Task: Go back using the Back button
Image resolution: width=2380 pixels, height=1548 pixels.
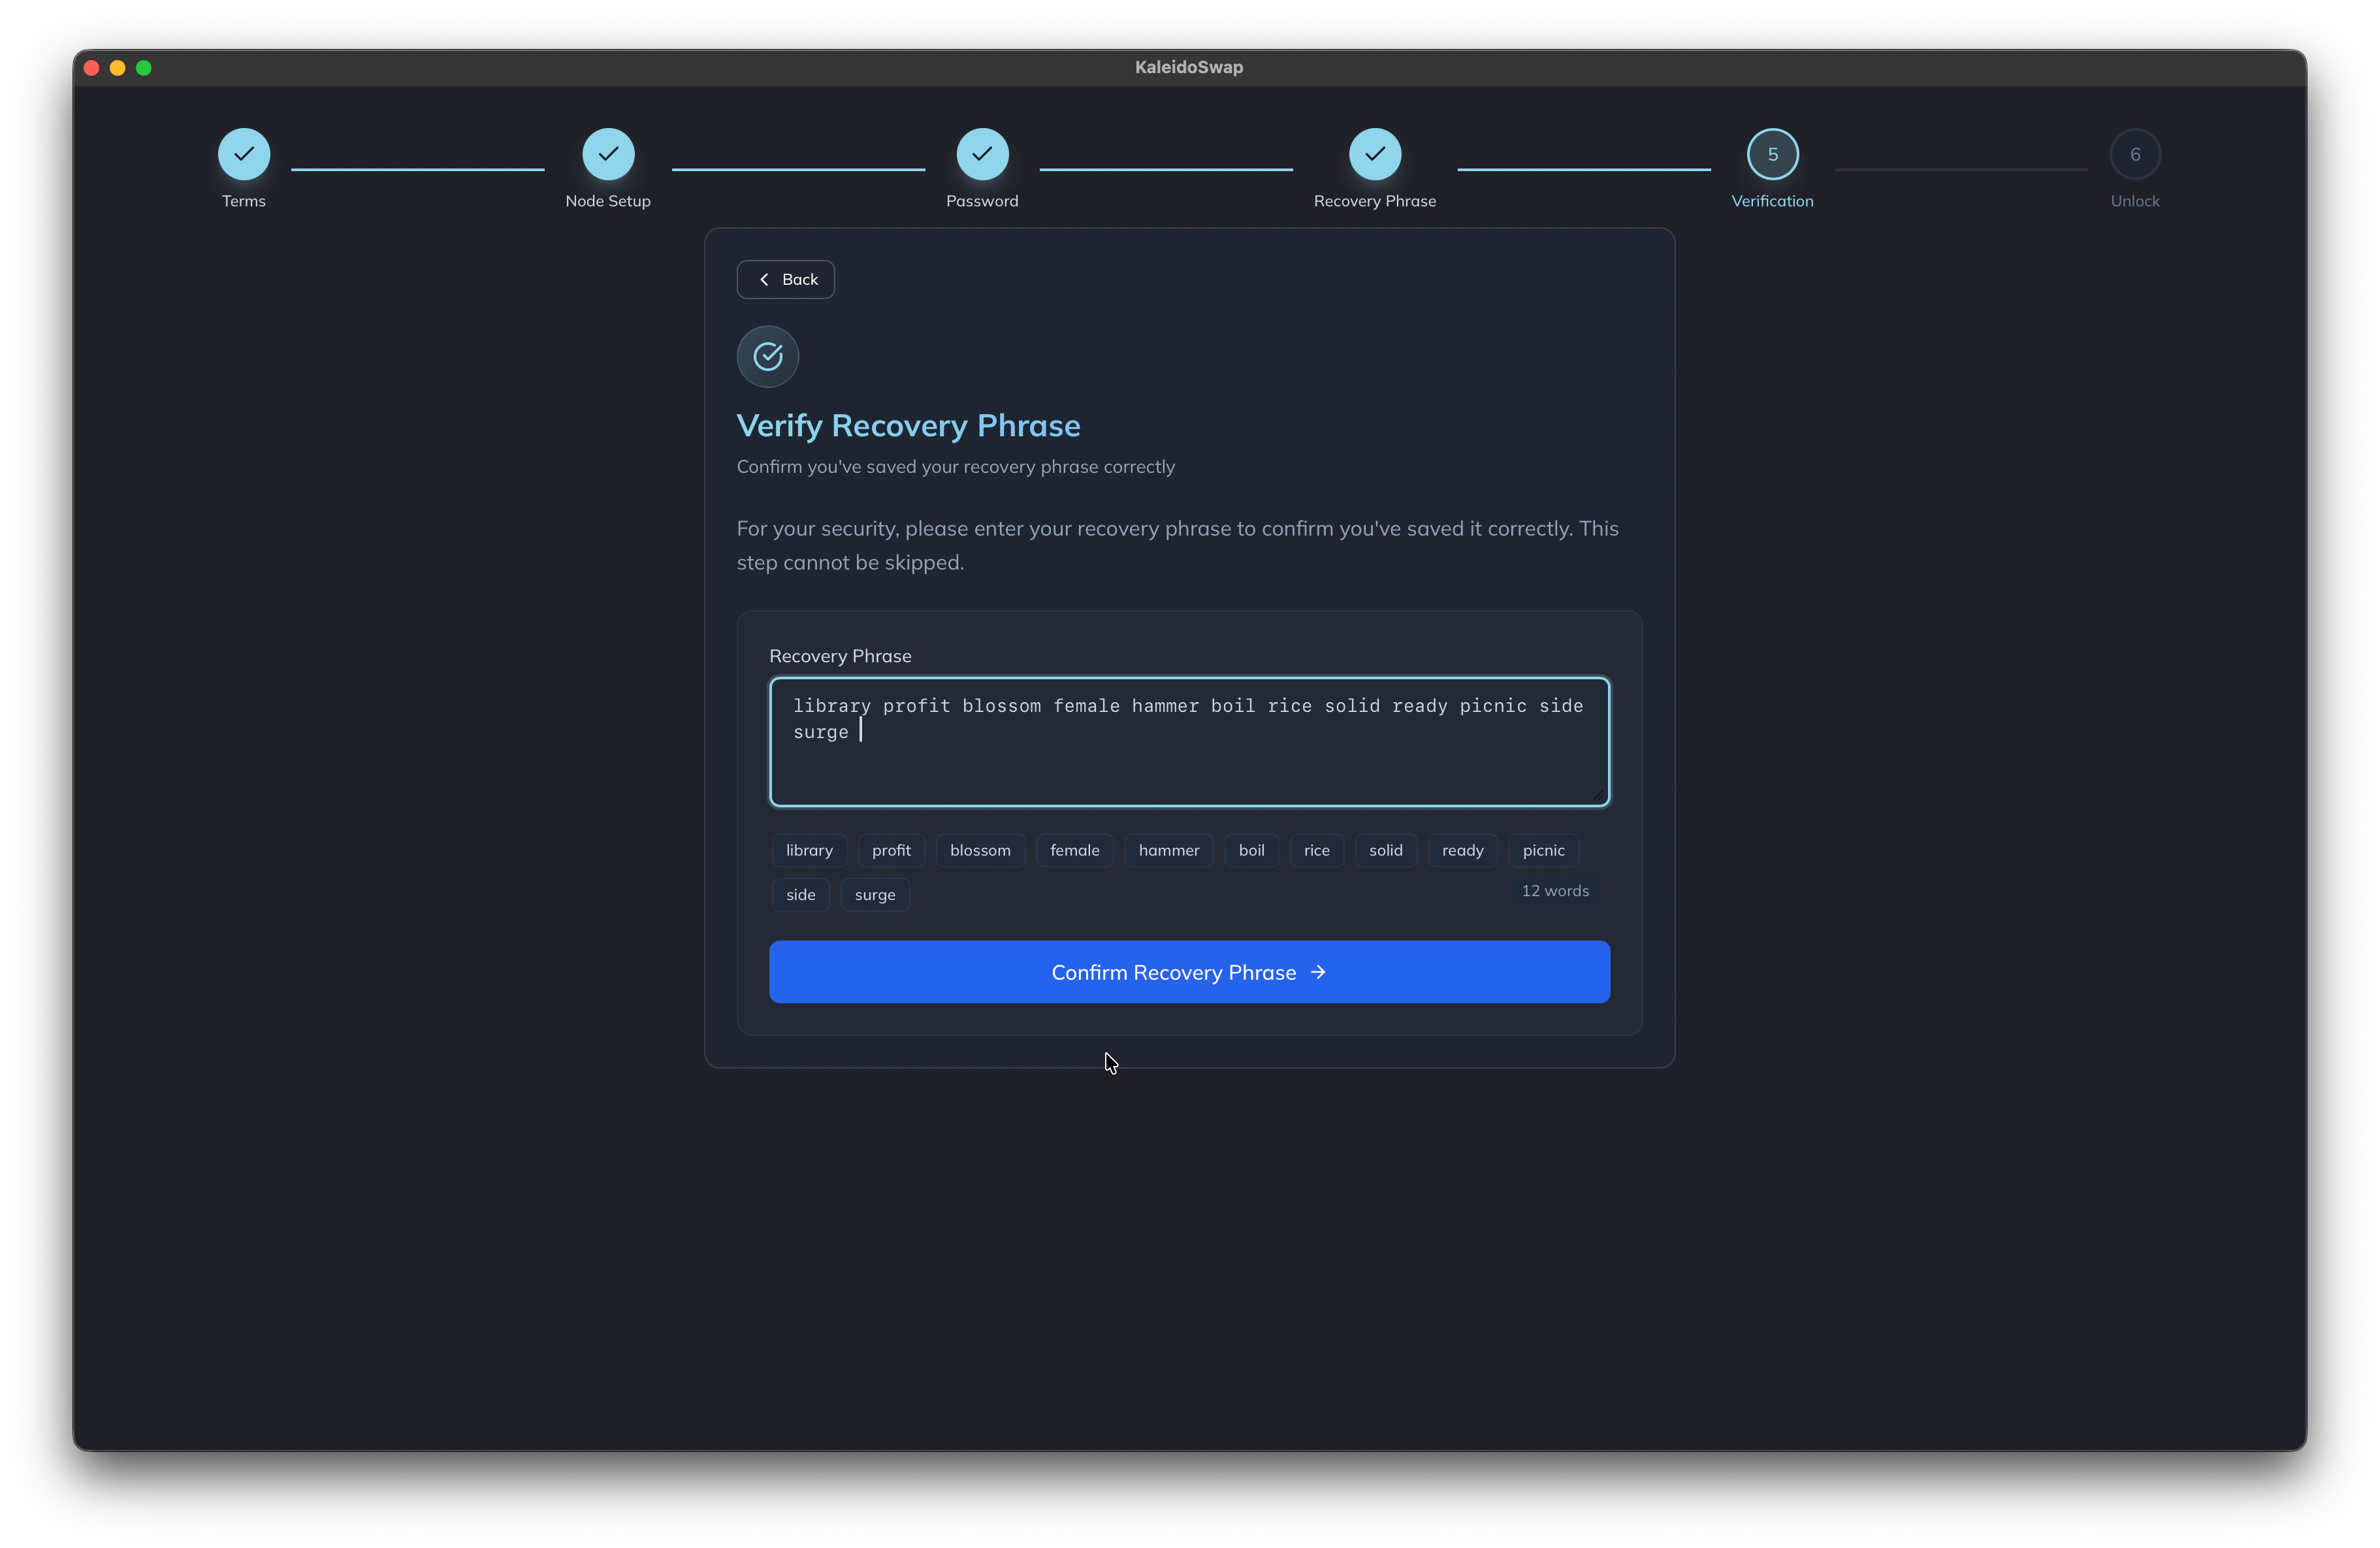Action: pos(786,280)
